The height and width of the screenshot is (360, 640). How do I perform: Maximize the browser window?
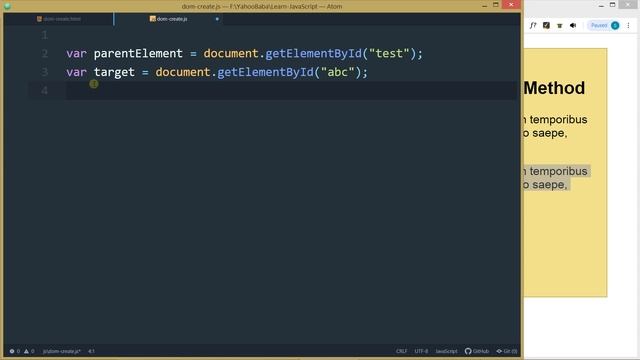tap(612, 4)
